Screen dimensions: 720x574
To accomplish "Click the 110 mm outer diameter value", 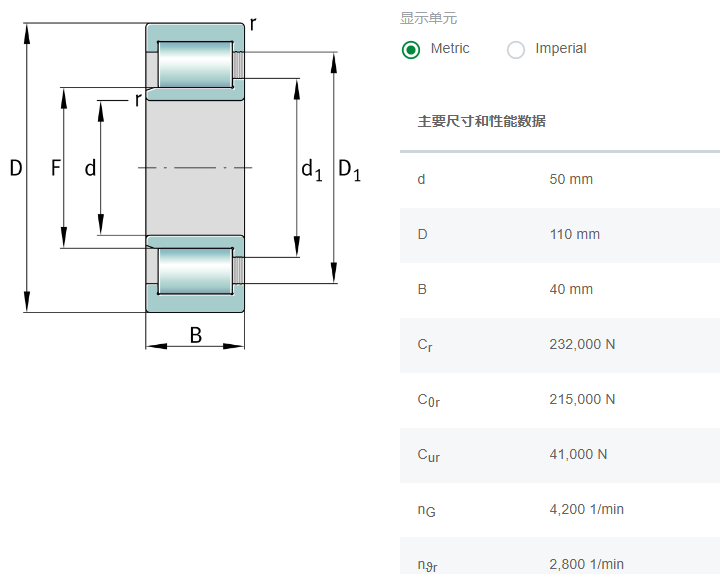I will [574, 234].
